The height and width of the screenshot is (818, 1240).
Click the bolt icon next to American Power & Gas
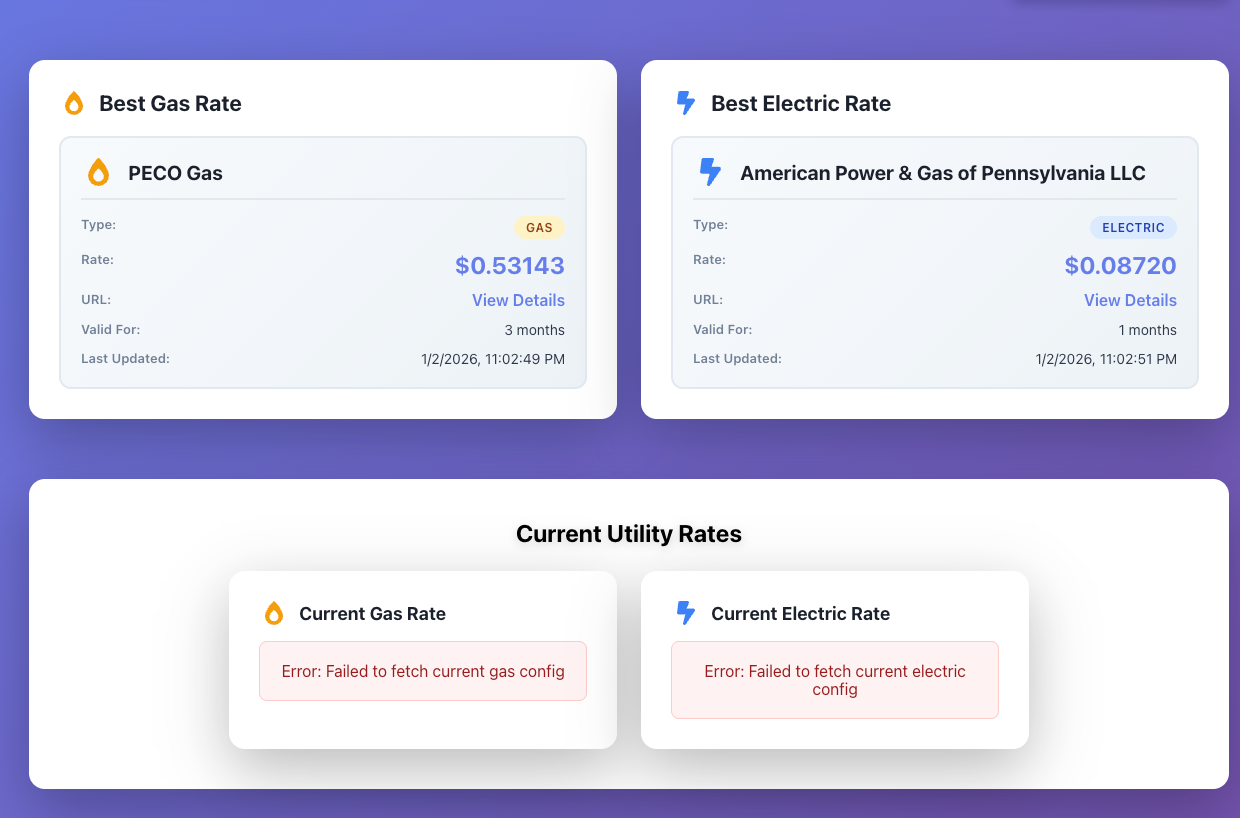(710, 173)
